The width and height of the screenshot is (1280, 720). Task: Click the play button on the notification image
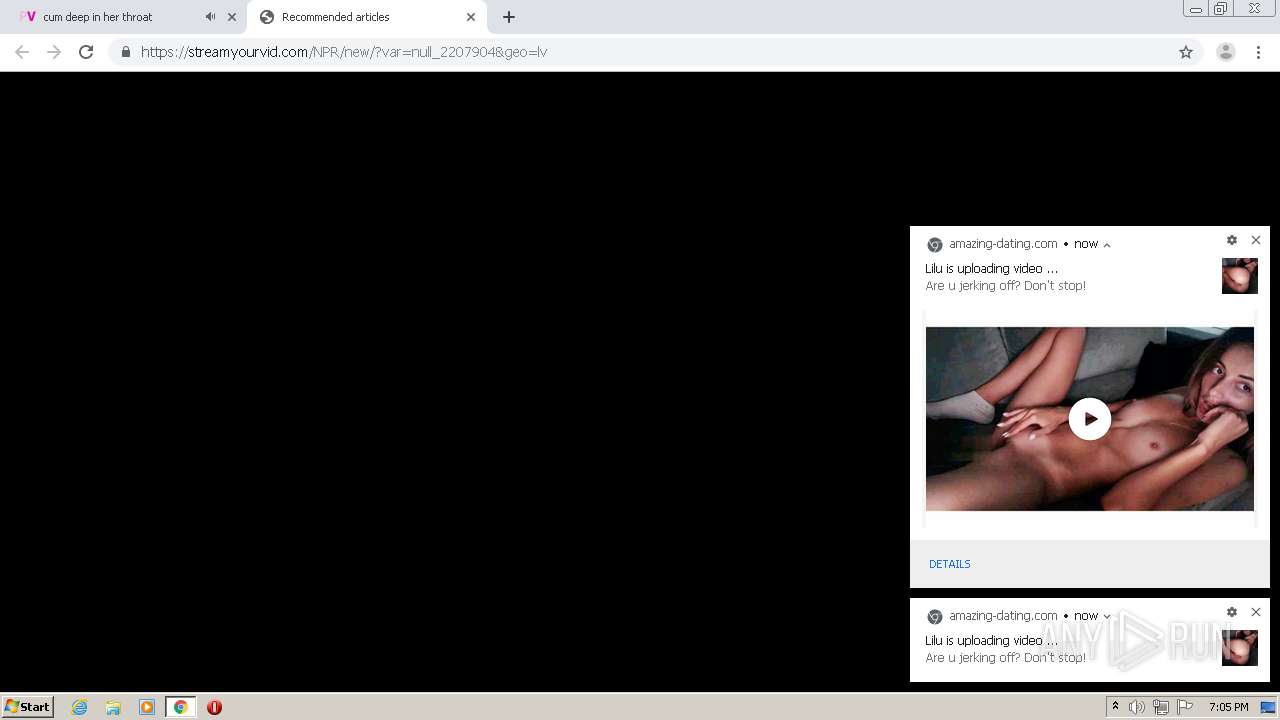click(1090, 419)
